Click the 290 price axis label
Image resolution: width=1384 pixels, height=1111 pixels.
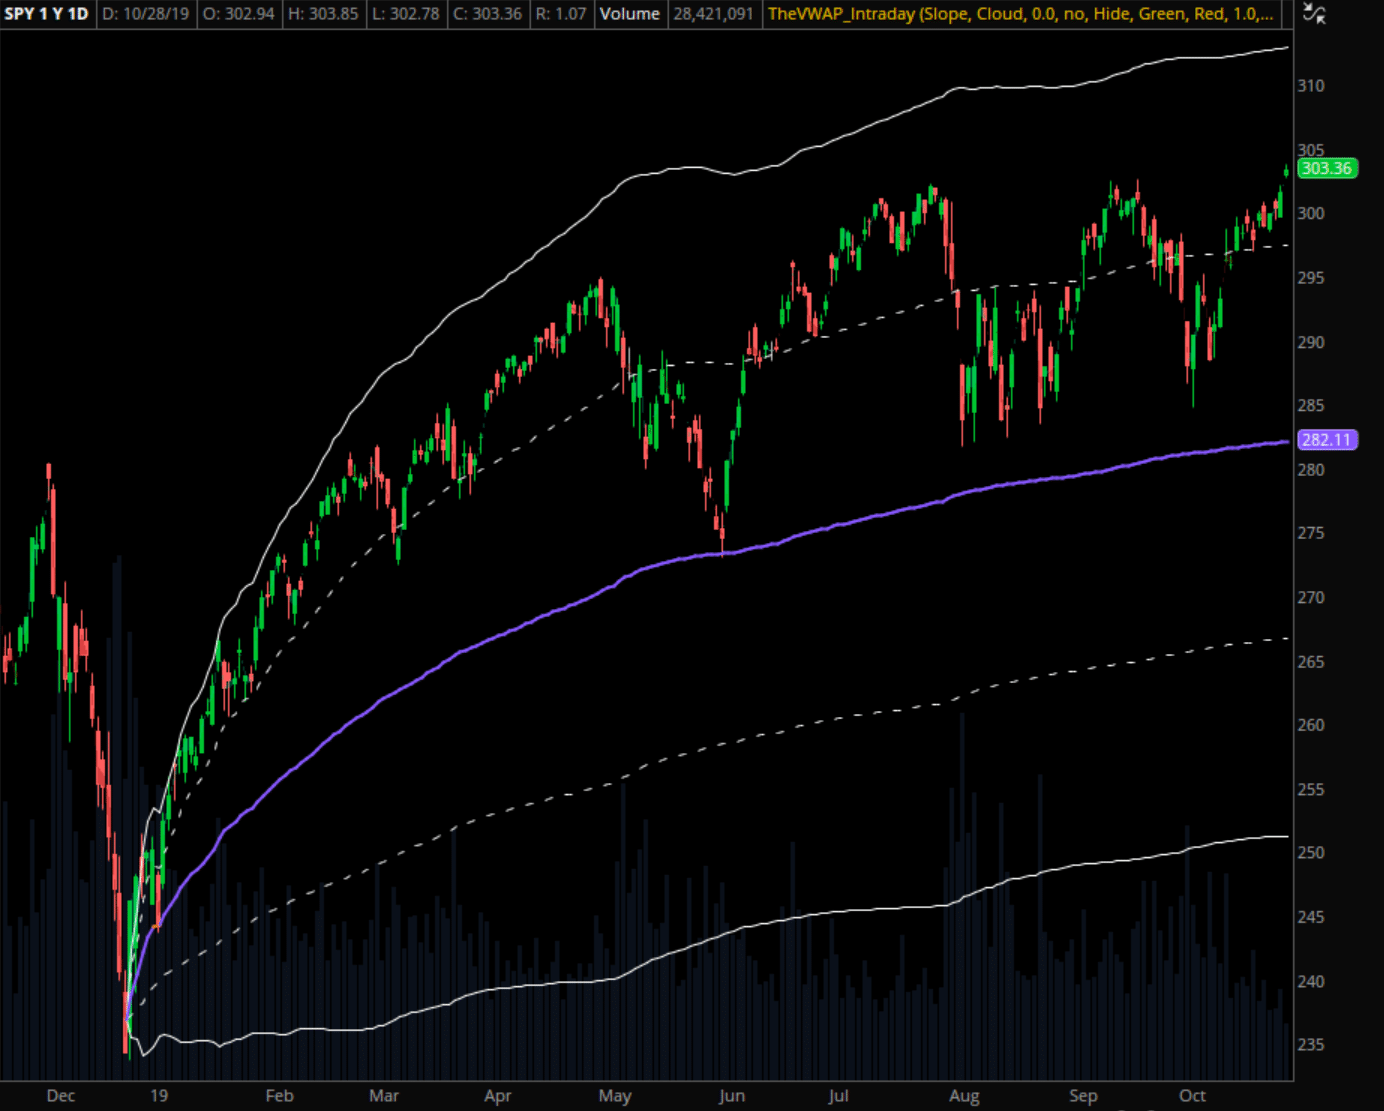click(x=1311, y=342)
